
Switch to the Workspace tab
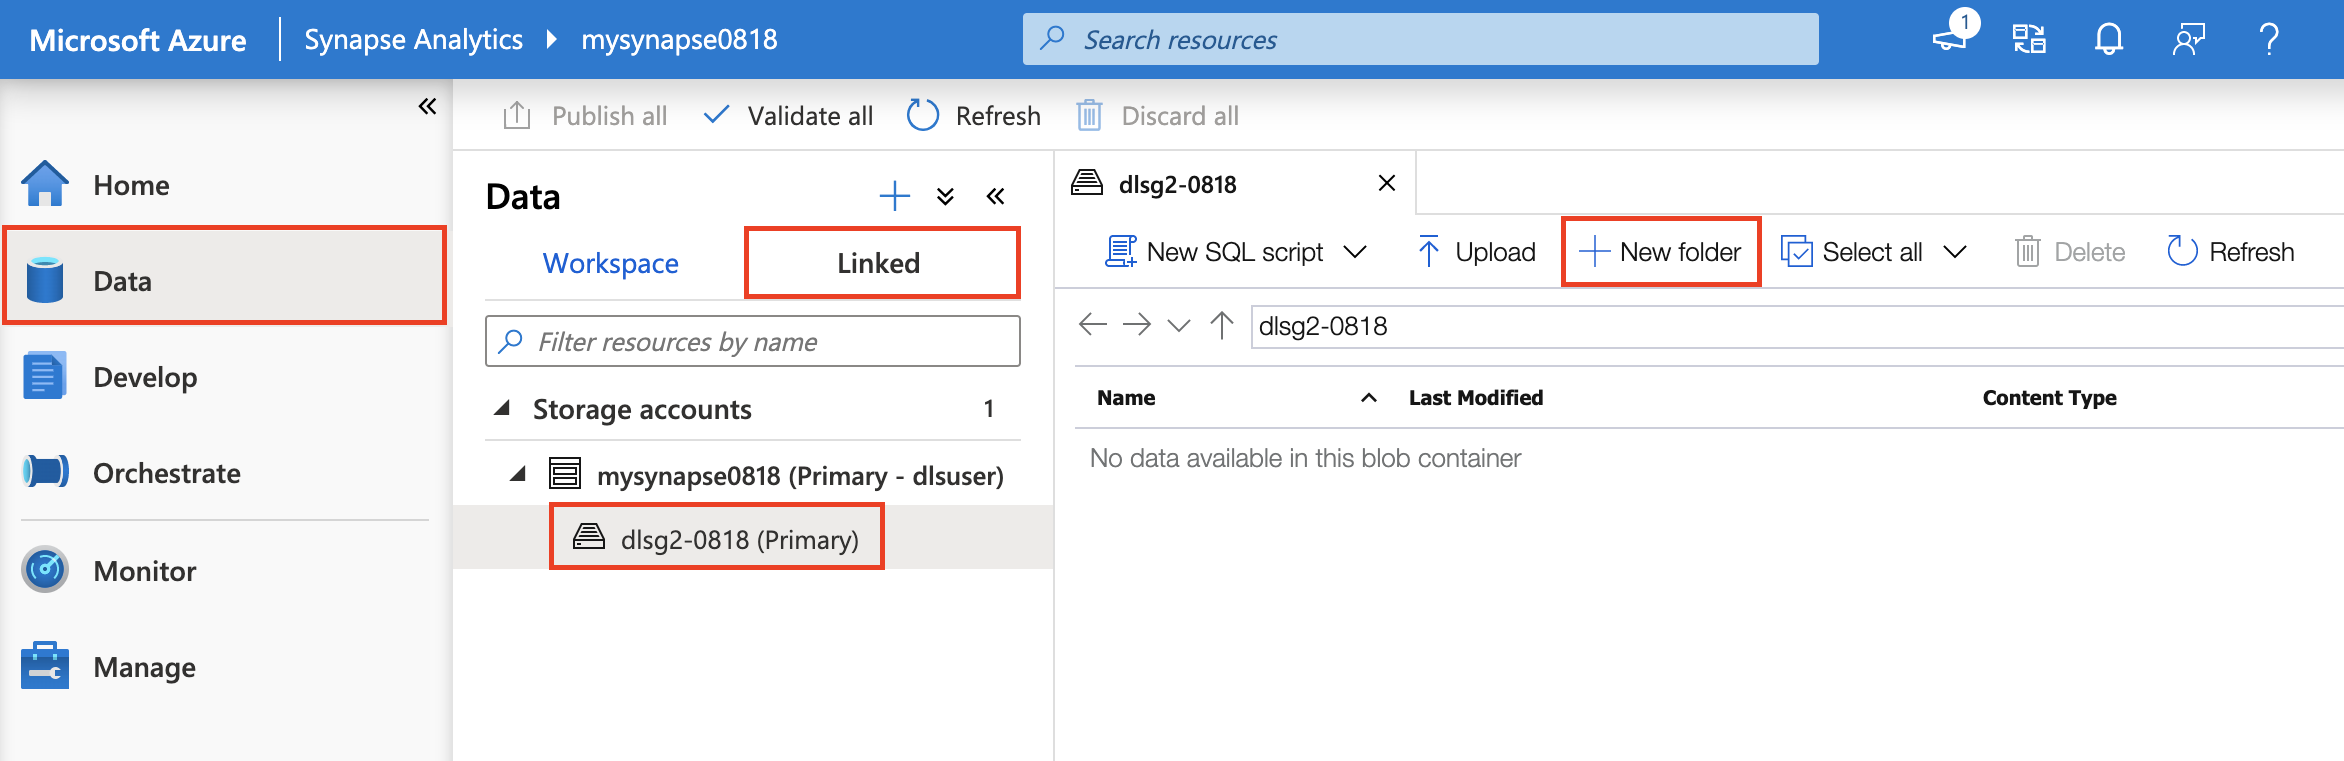pos(611,263)
